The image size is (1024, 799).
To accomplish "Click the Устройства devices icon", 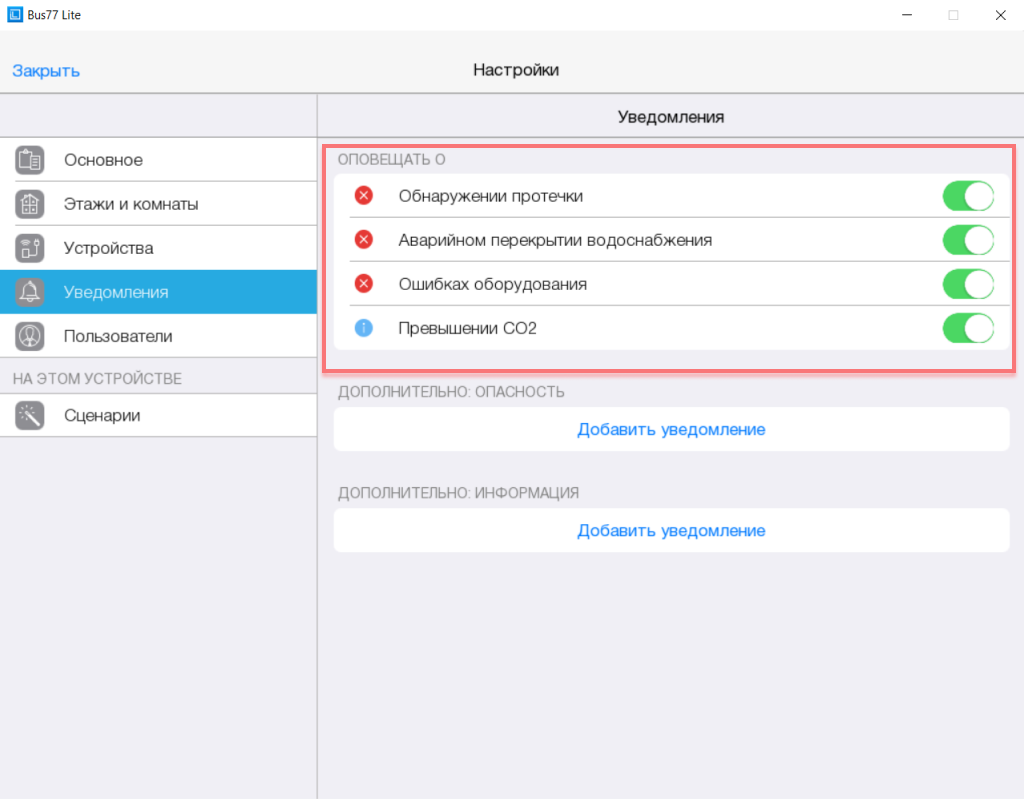I will [29, 247].
